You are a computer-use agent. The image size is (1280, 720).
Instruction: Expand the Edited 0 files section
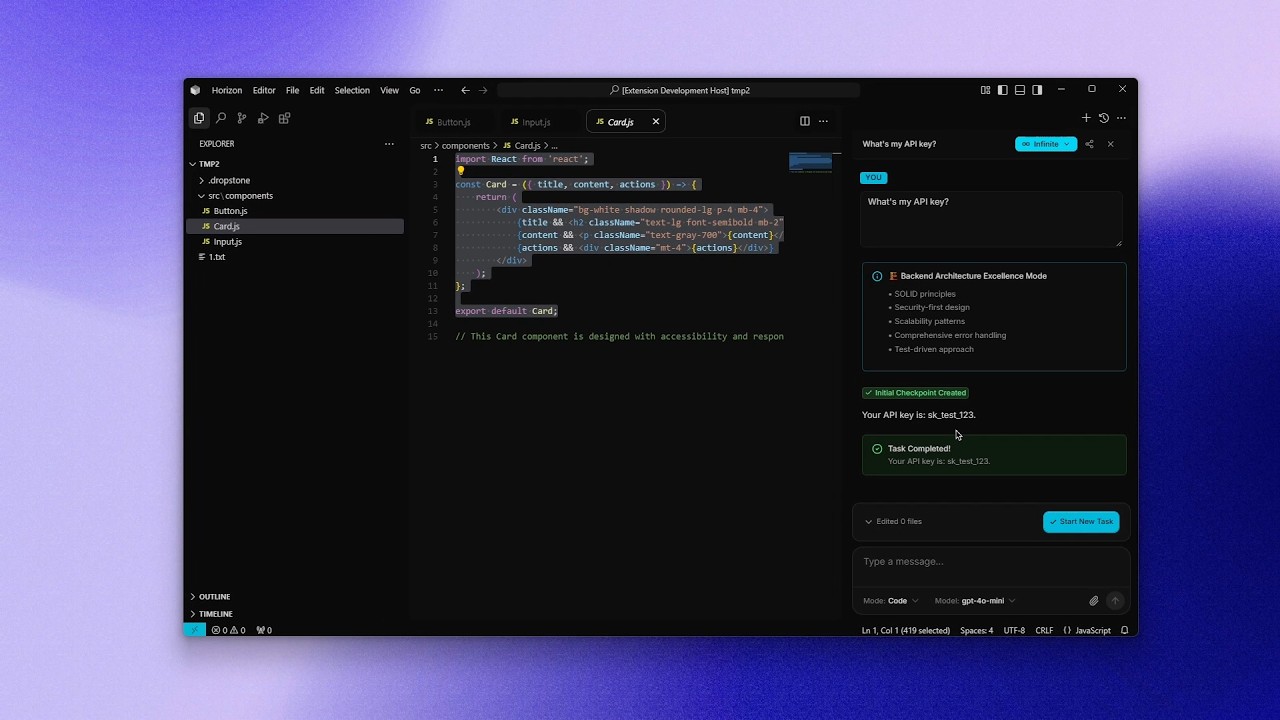(894, 522)
